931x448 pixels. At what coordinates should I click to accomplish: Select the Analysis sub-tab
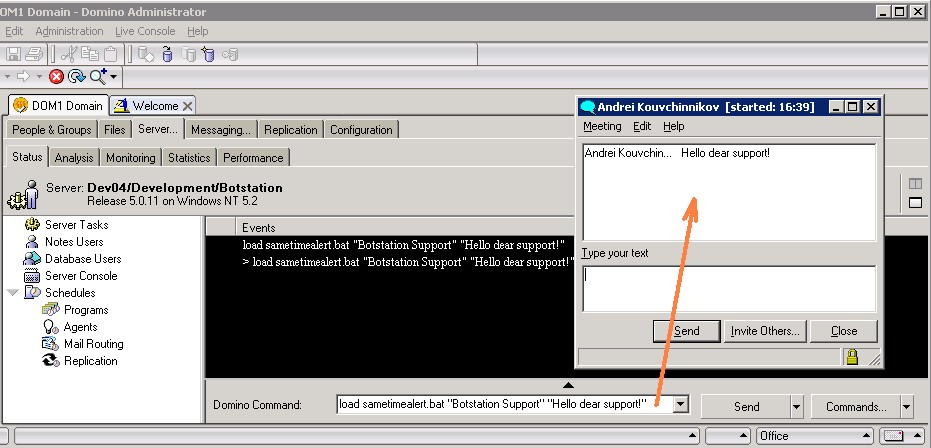pos(74,158)
